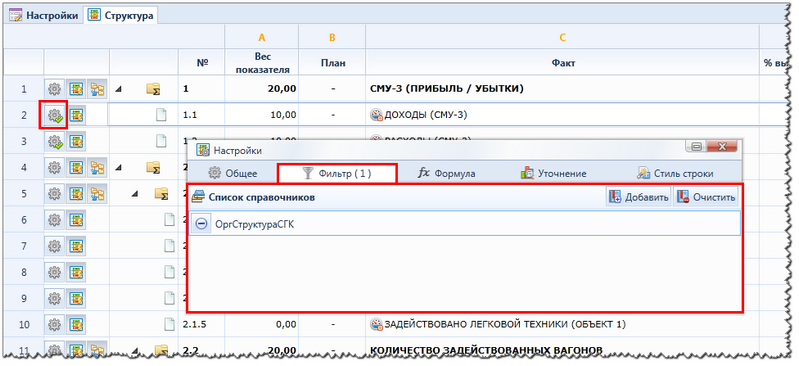Collapse the tree node in row 4
This screenshot has width=799, height=366.
[118, 168]
